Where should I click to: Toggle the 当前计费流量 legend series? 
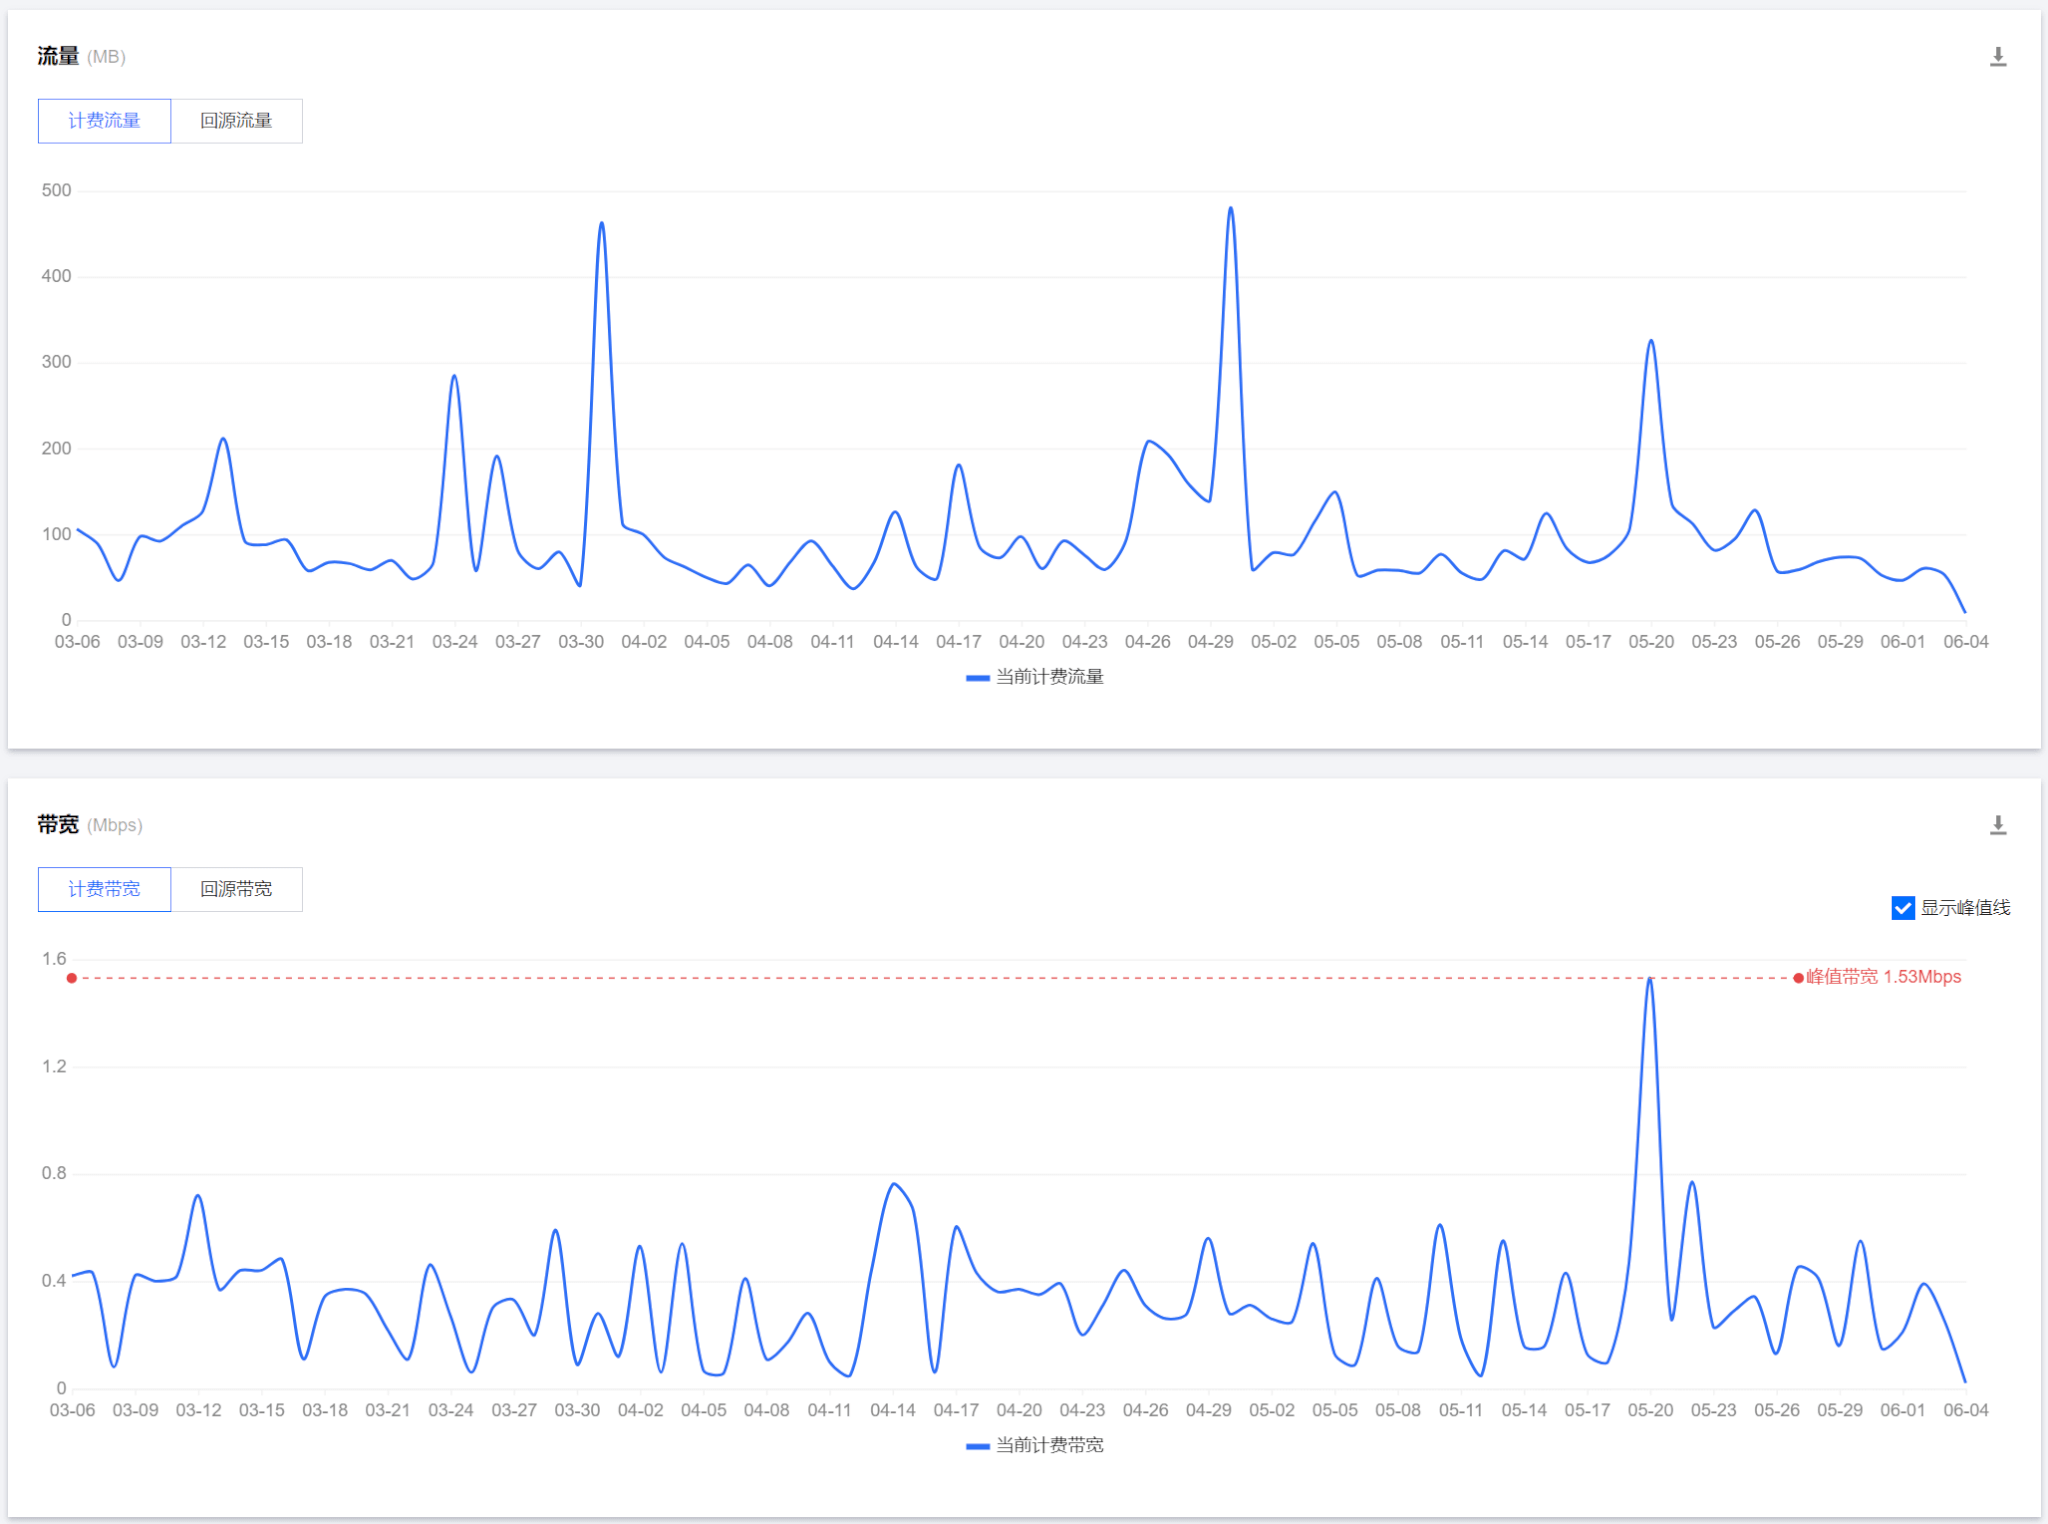1049,677
